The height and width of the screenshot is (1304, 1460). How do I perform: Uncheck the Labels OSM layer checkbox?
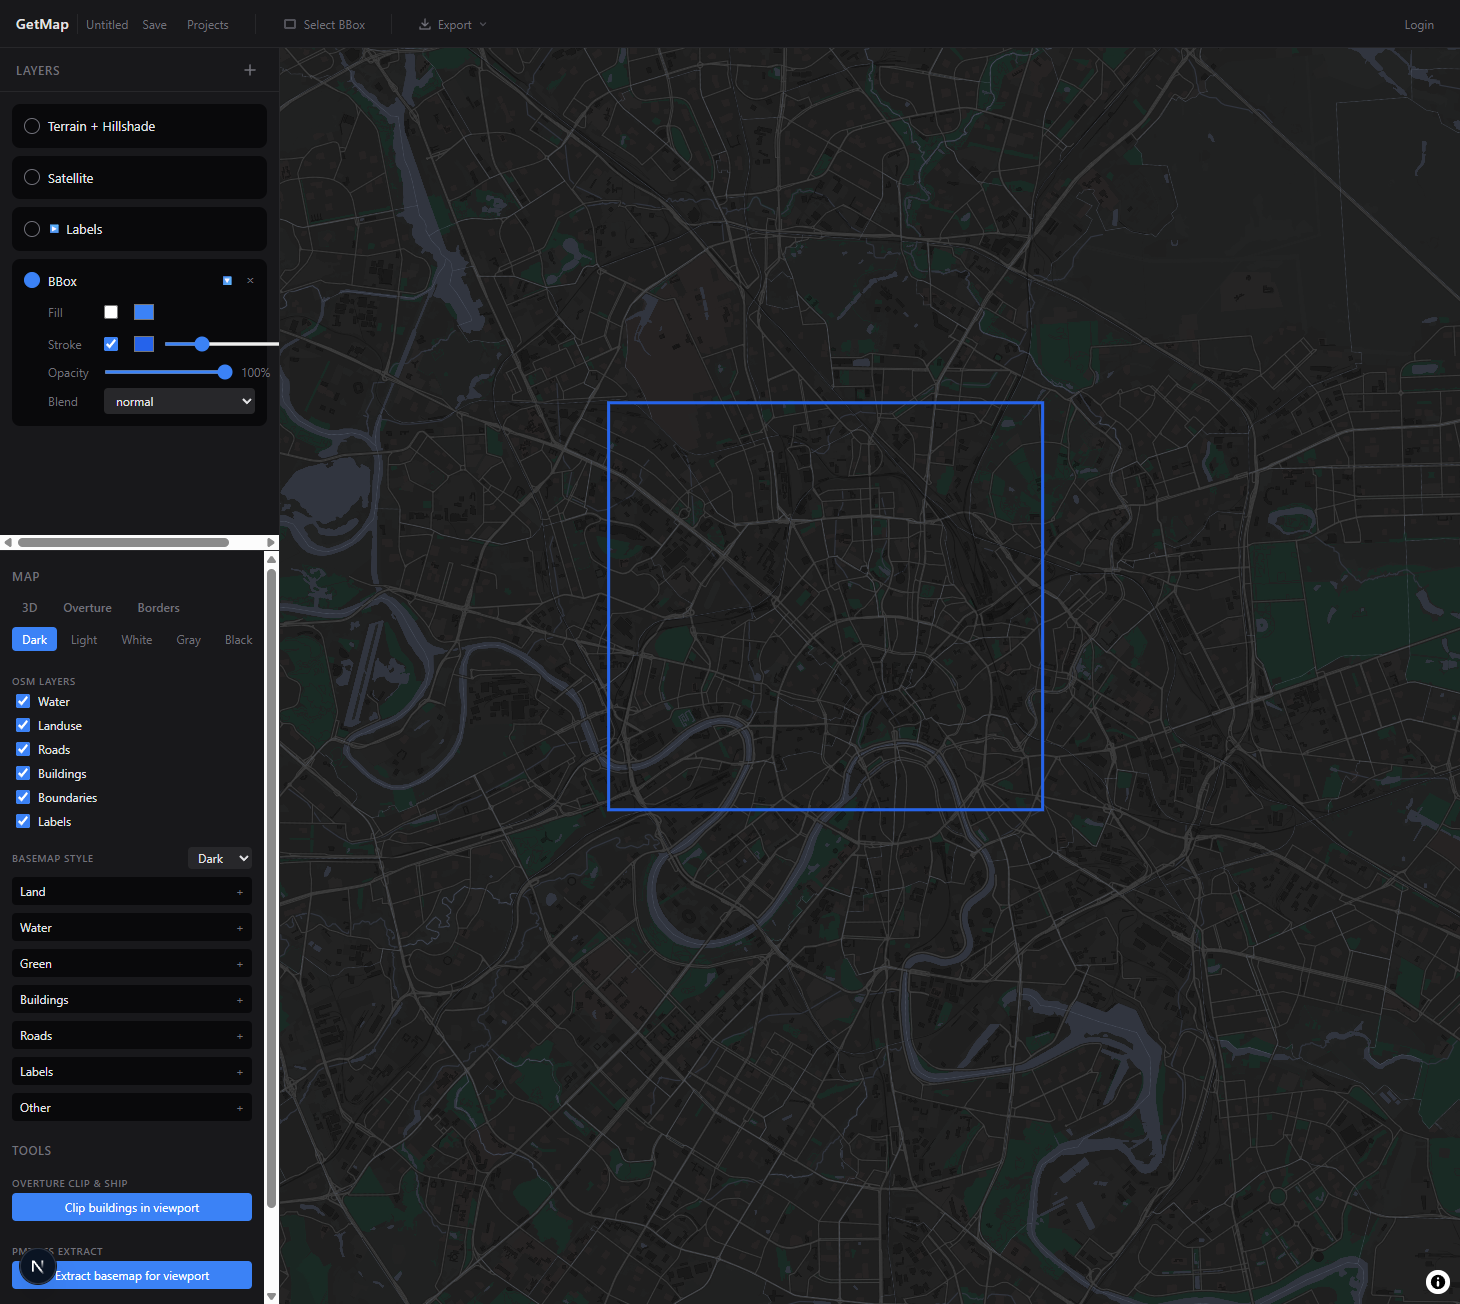pos(23,821)
